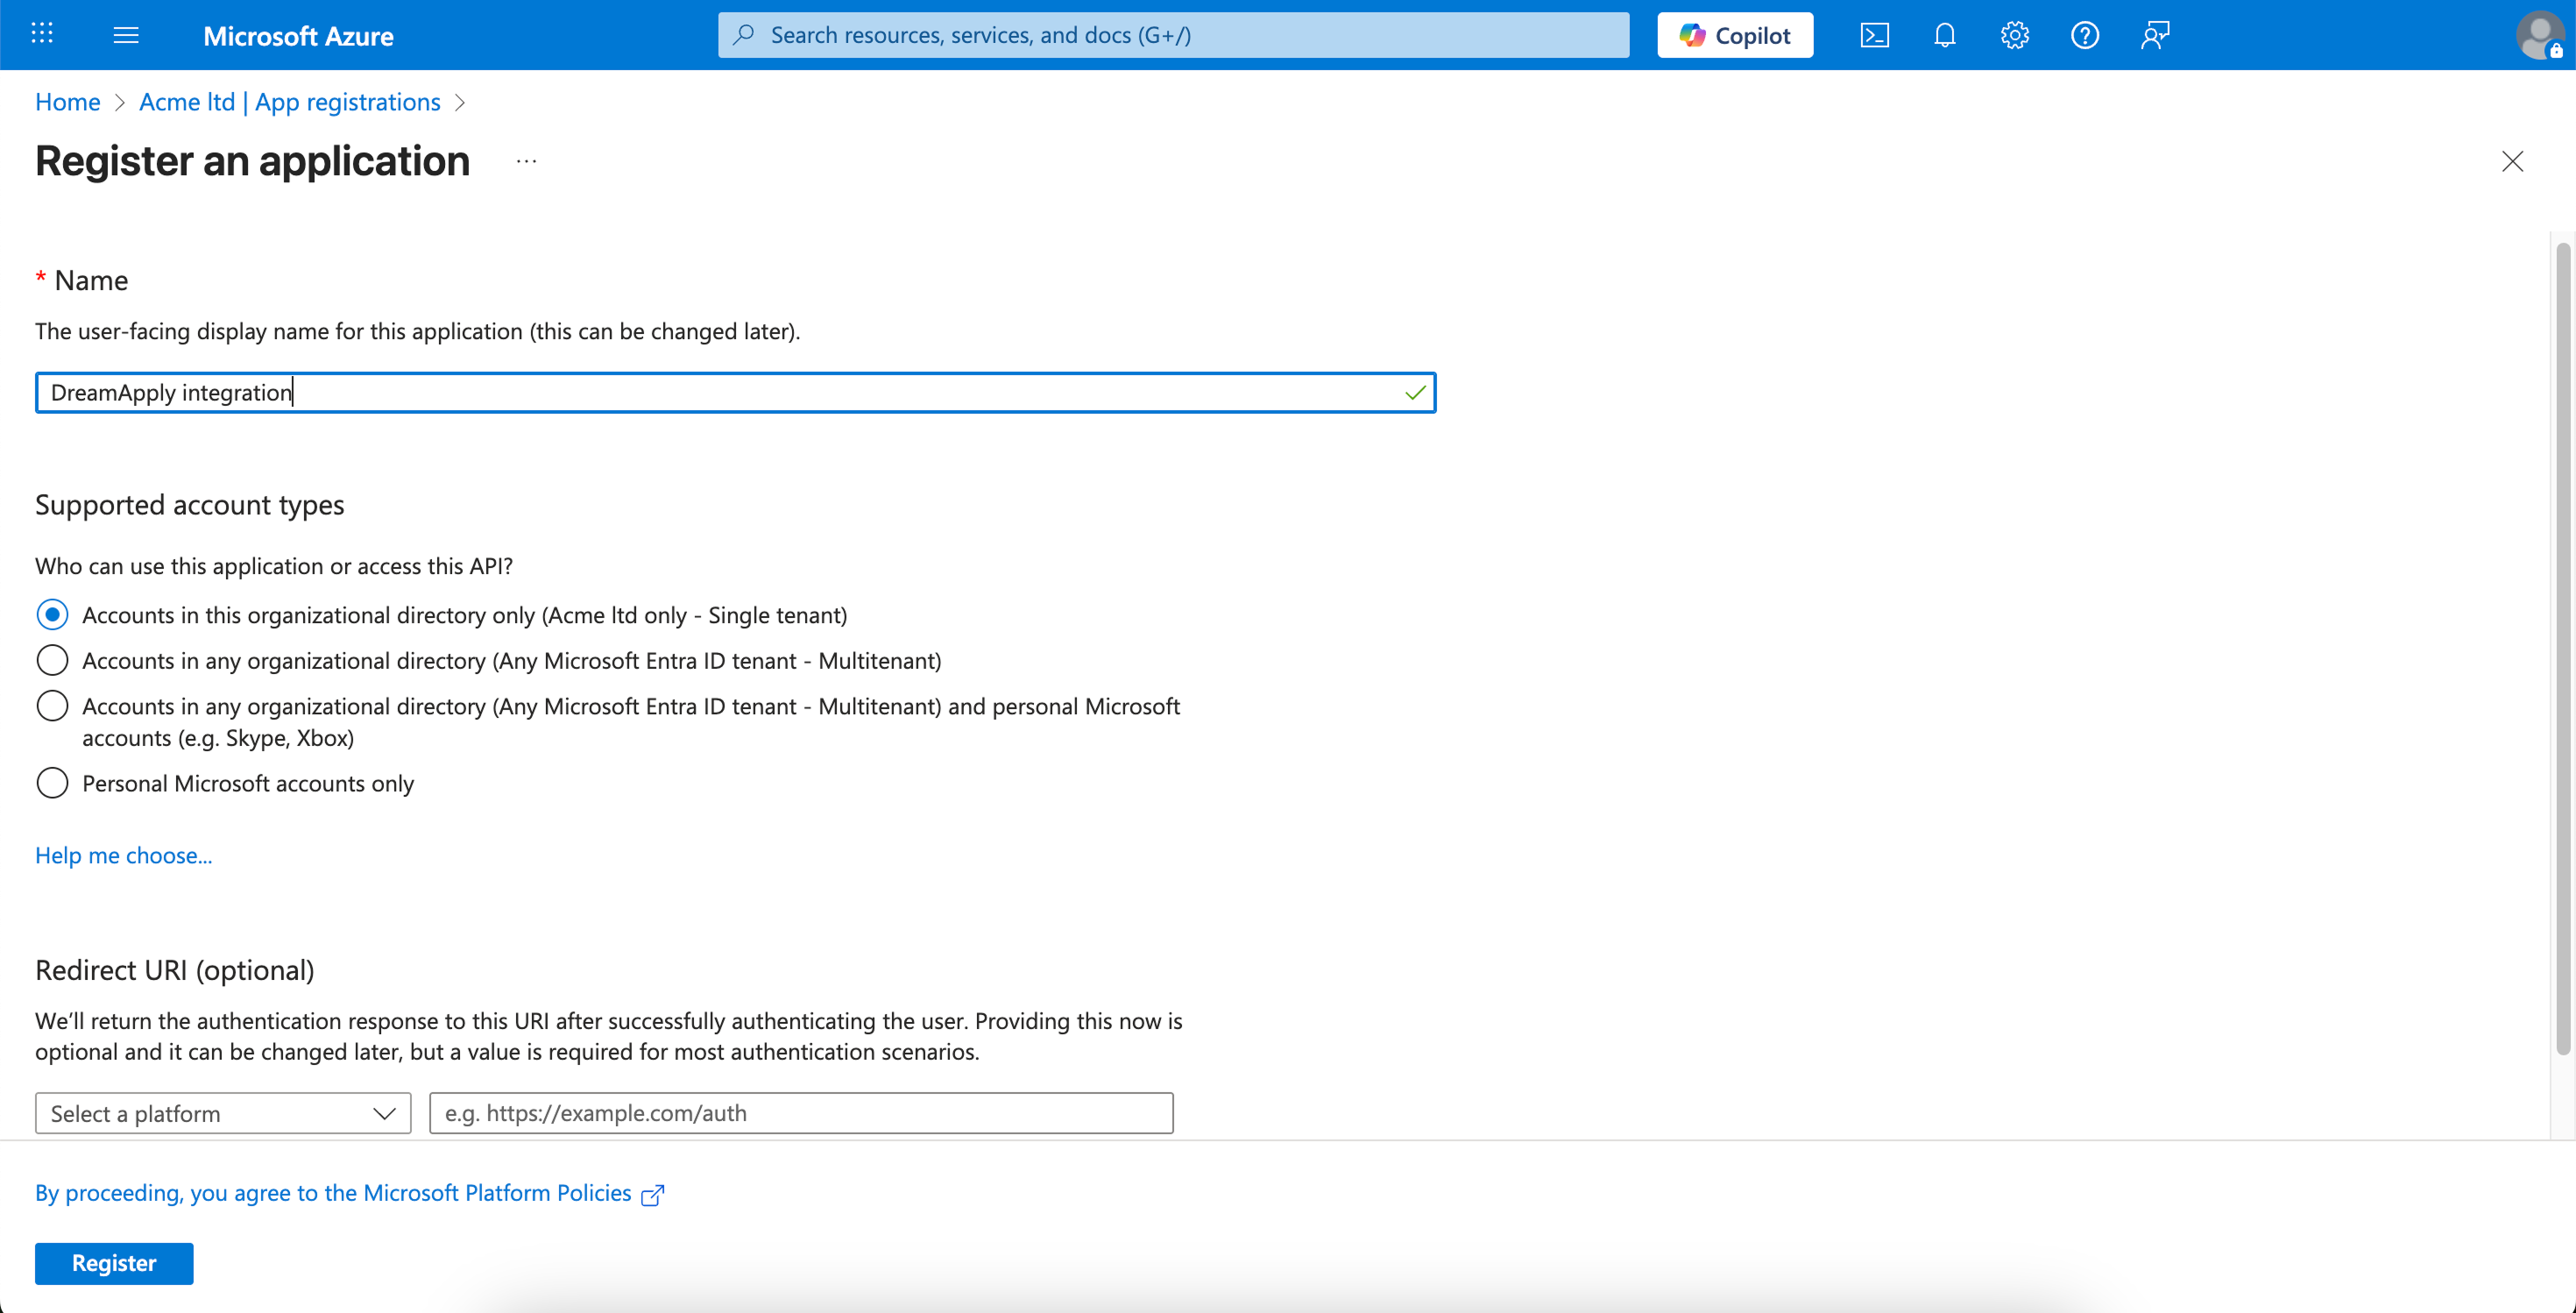Open Help me choose link

[124, 855]
